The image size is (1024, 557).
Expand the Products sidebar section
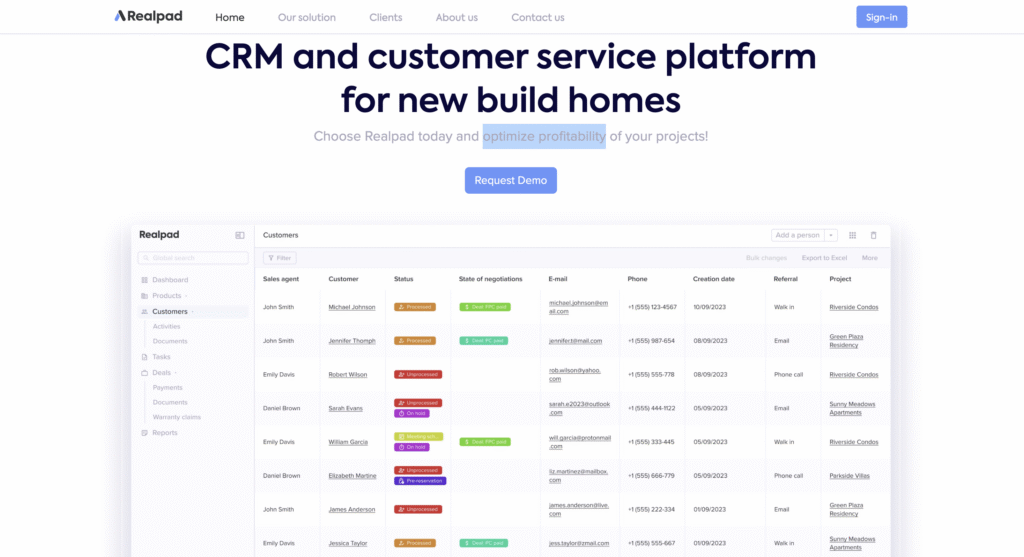[166, 296]
